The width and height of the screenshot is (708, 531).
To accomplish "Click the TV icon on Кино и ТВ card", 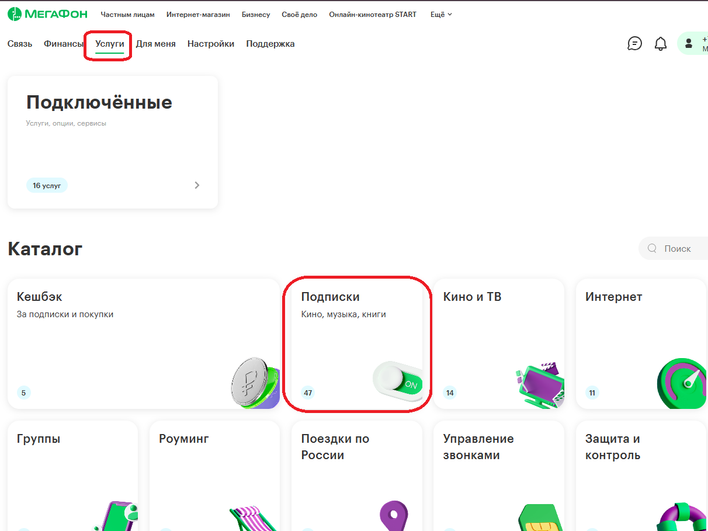I will (540, 385).
